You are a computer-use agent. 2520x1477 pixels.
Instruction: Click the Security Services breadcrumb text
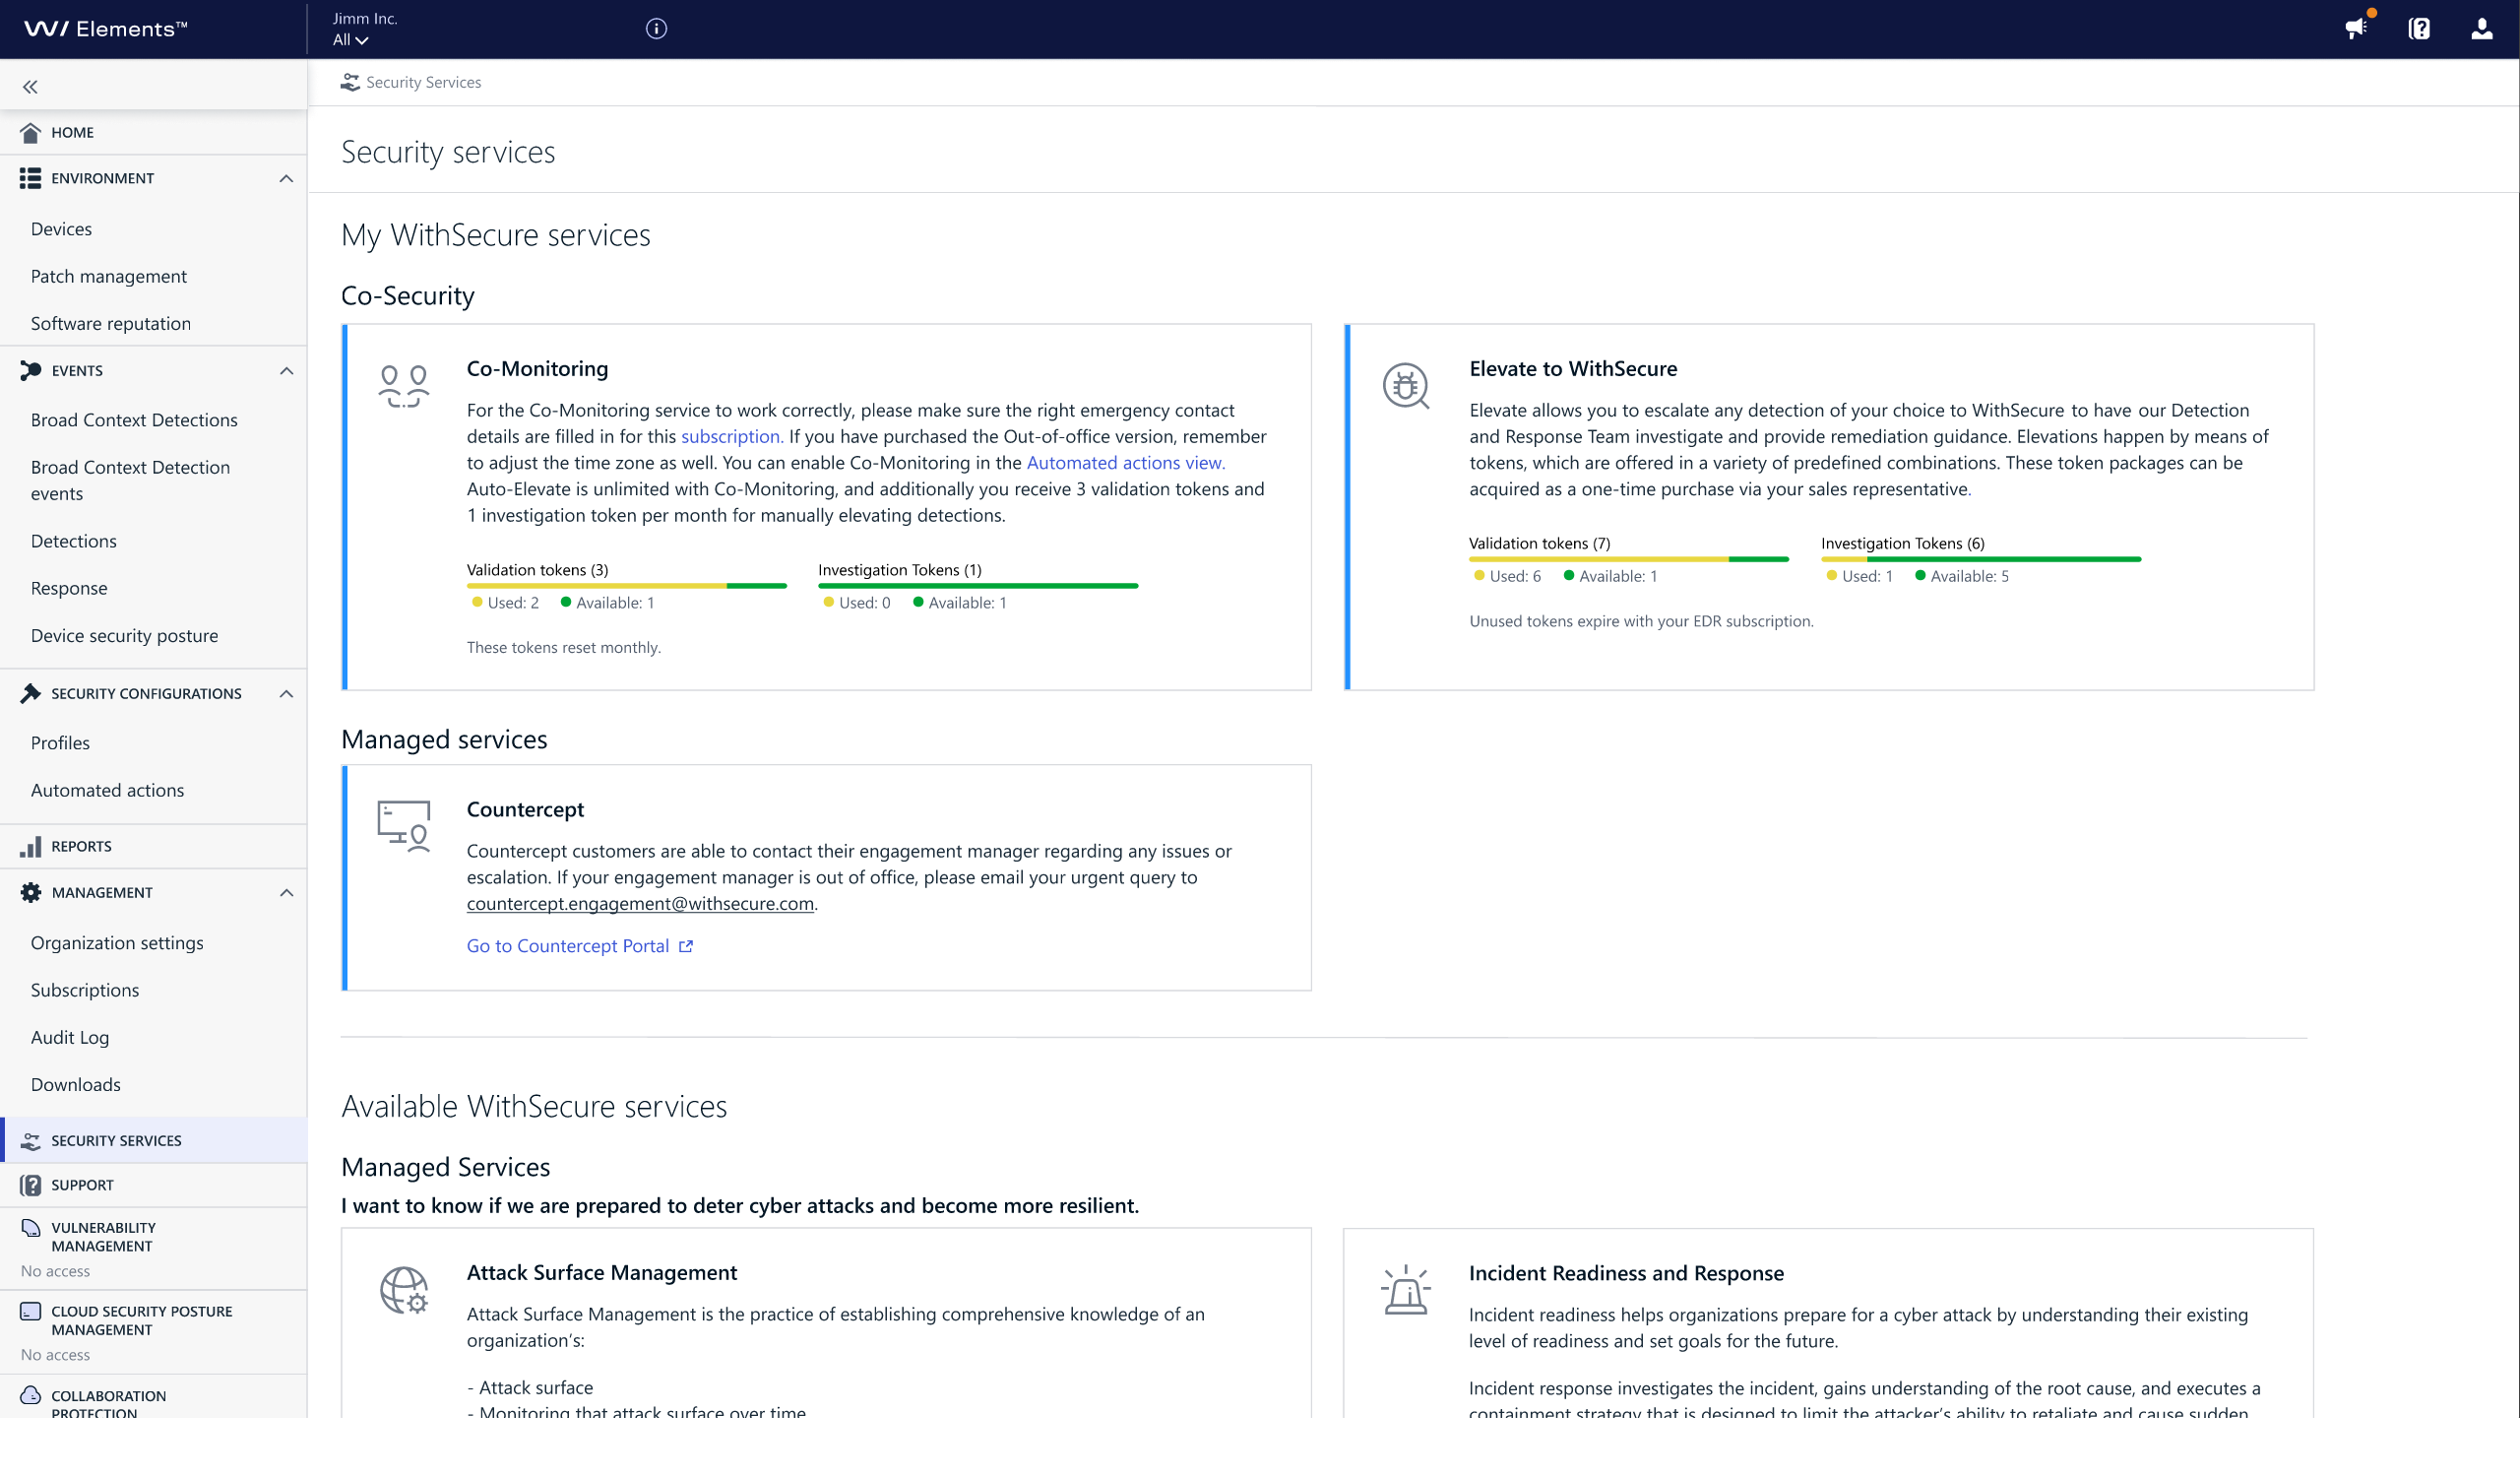pyautogui.click(x=423, y=82)
